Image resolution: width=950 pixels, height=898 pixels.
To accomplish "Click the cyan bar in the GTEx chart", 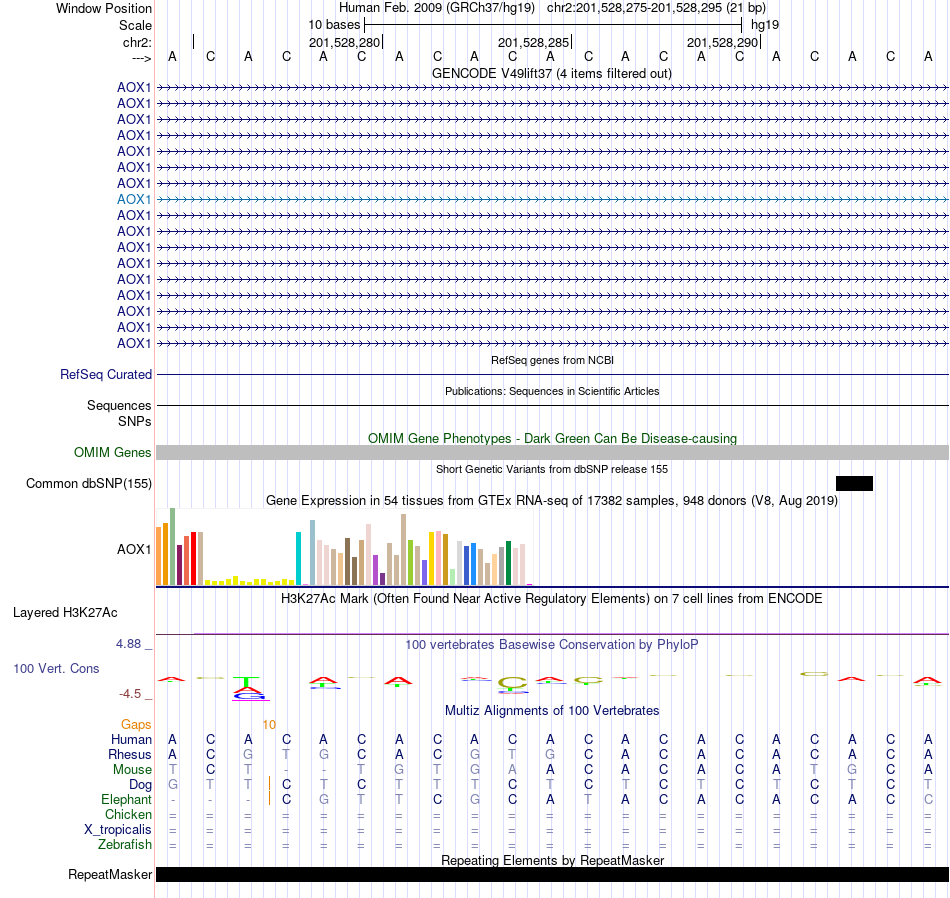I will click(298, 558).
